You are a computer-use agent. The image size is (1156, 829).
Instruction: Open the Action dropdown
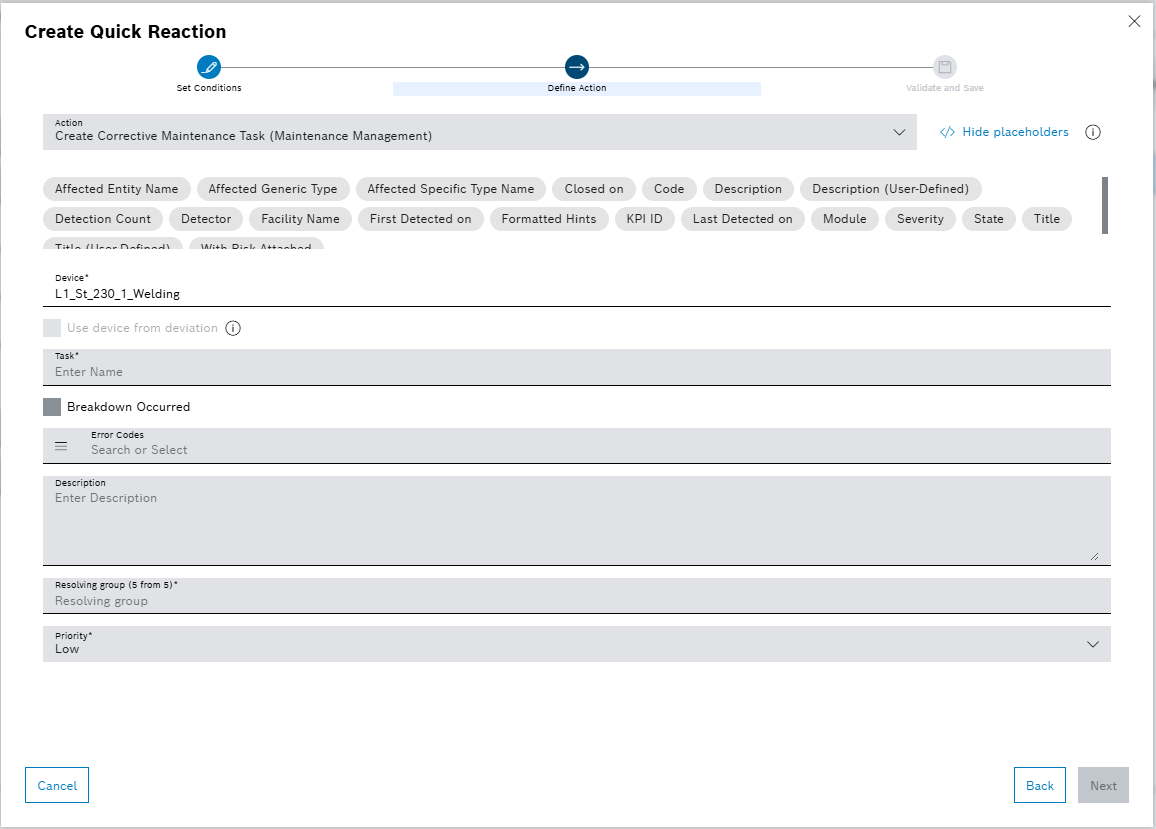pyautogui.click(x=898, y=131)
